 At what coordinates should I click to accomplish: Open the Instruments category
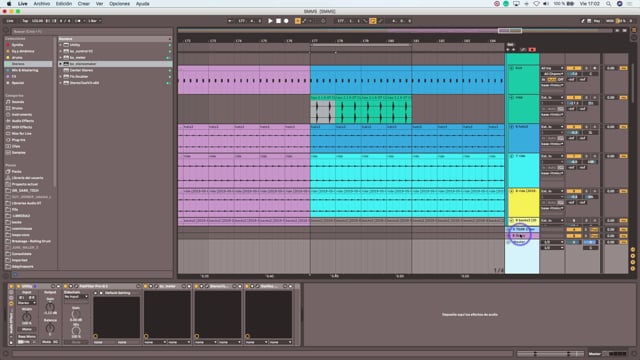[22, 115]
